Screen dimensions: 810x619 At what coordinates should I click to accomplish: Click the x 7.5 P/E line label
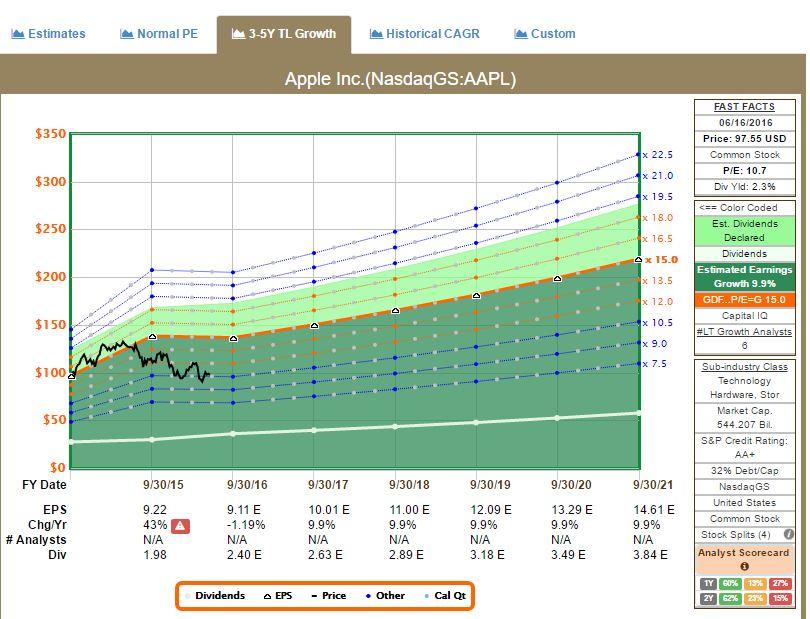(x=655, y=364)
